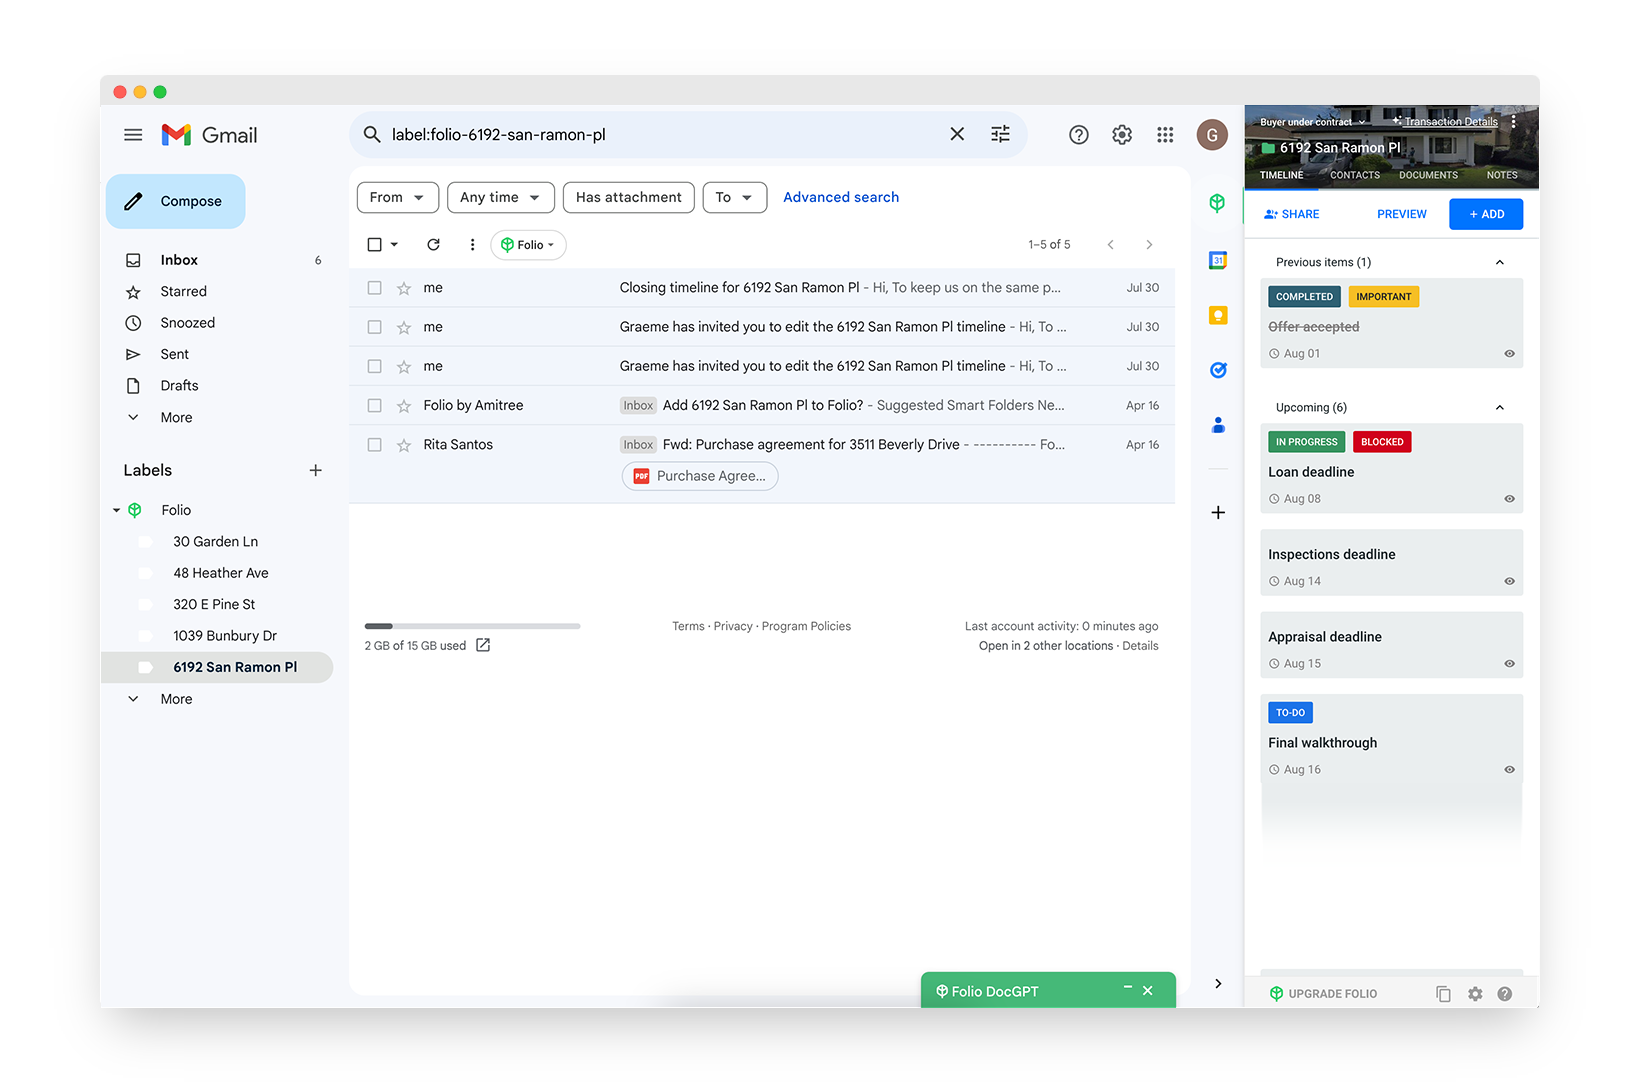Open the Advanced search link
The width and height of the screenshot is (1640, 1082).
coord(840,198)
